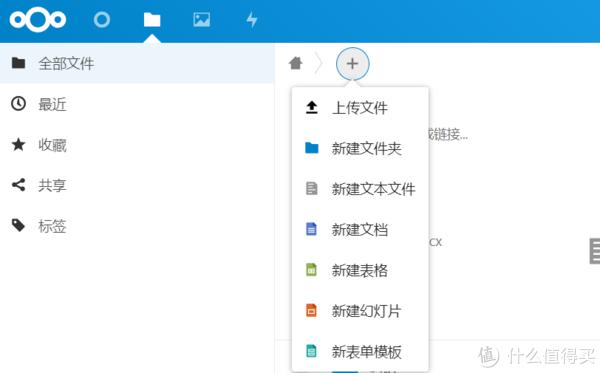Open 共享 shares in the sidebar
The height and width of the screenshot is (373, 600).
click(137, 185)
